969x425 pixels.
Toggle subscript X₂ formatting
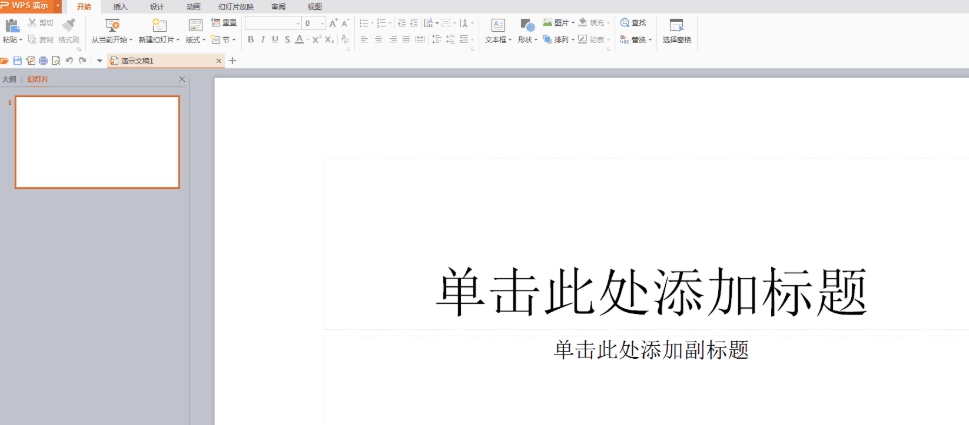(330, 40)
